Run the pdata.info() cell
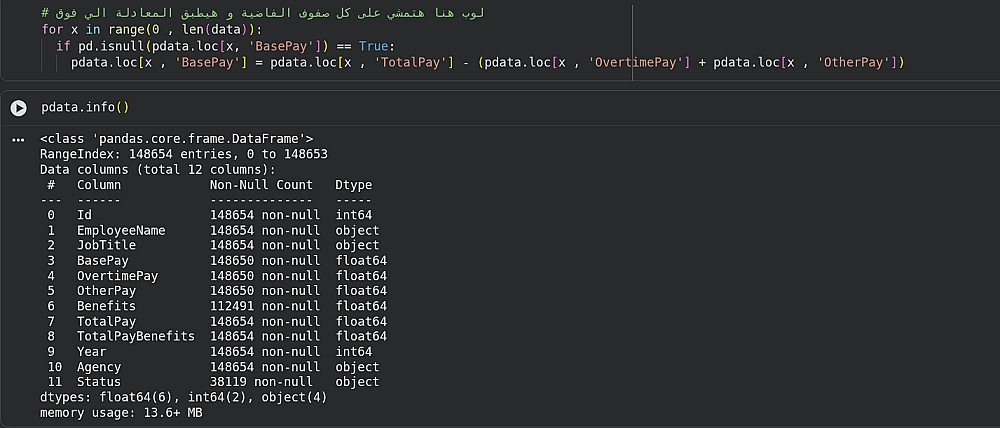Screen dimensions: 1000x428 click(18, 107)
